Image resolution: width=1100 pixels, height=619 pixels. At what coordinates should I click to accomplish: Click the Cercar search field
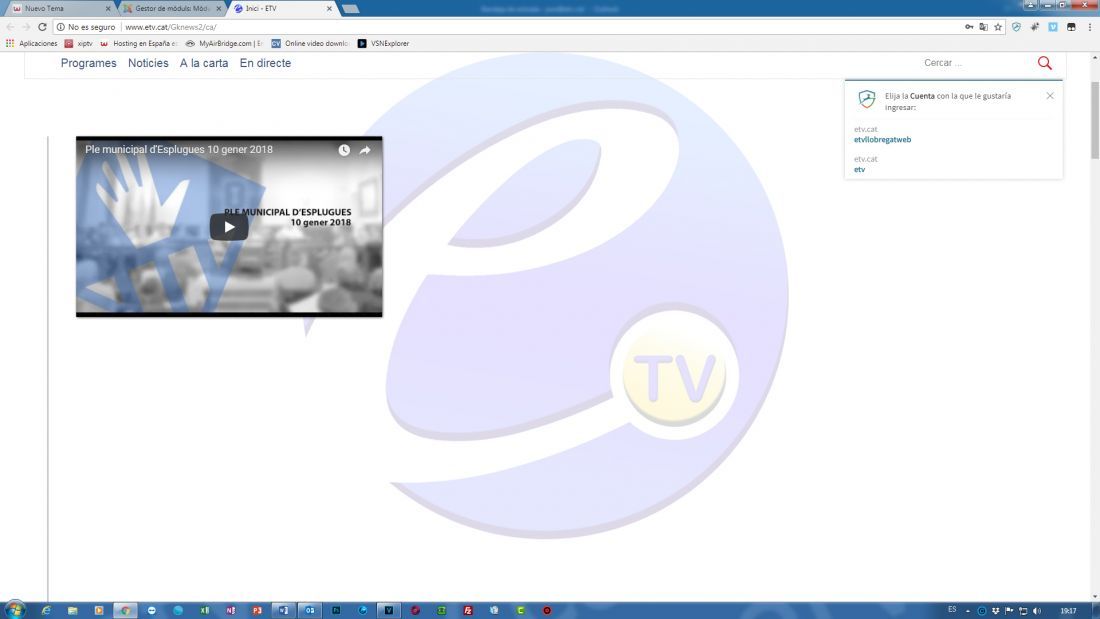point(975,63)
